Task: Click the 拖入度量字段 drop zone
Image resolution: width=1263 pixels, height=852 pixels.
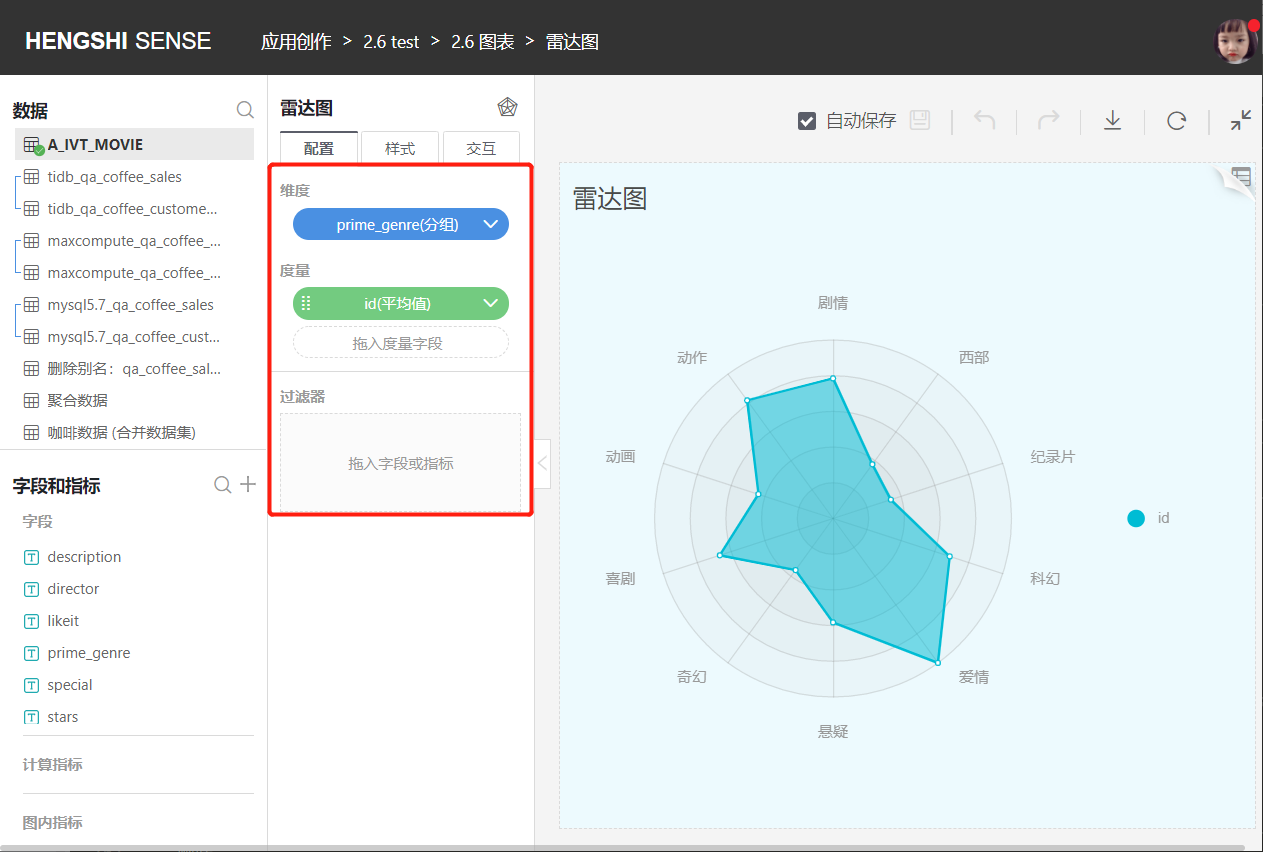Action: point(401,343)
